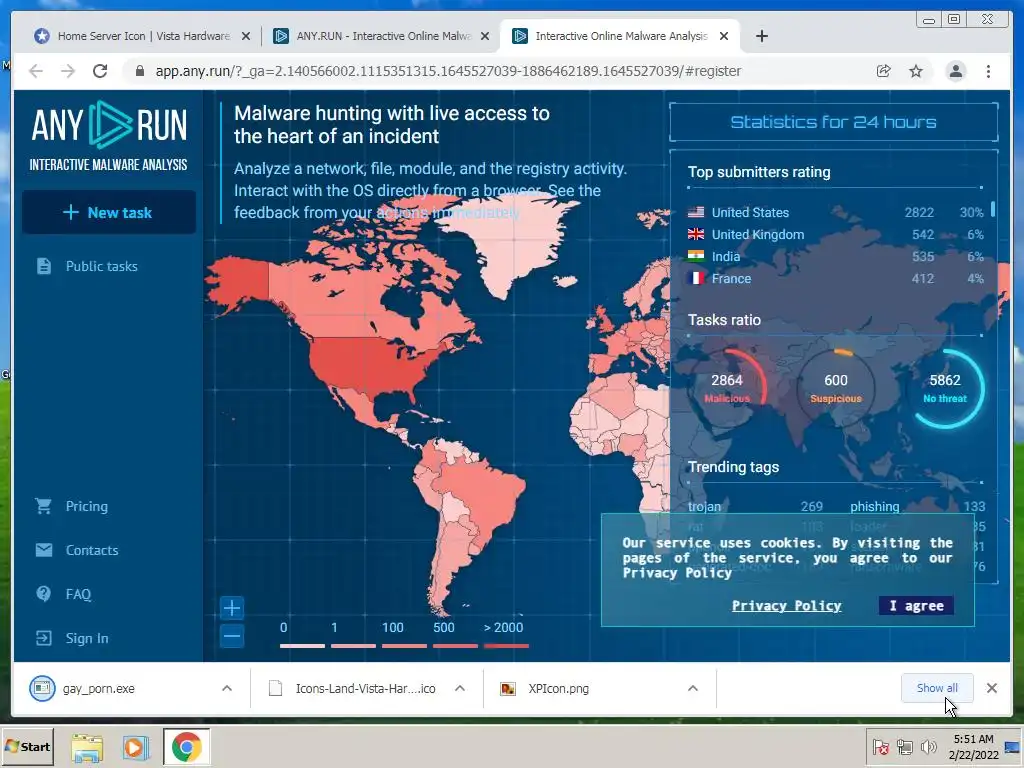The image size is (1024, 768).
Task: Open the Chrome profile icon
Action: coord(955,71)
